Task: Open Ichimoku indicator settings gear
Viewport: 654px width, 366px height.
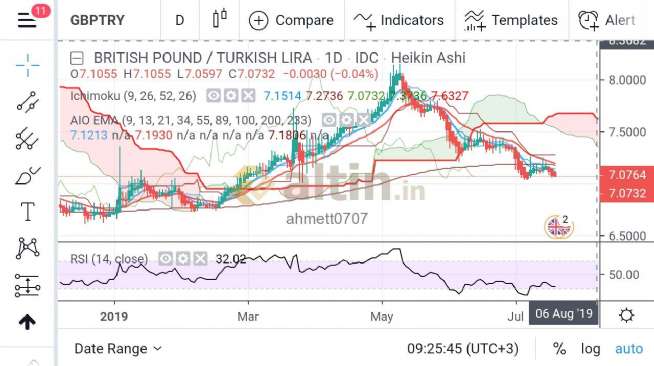Action: coord(231,96)
